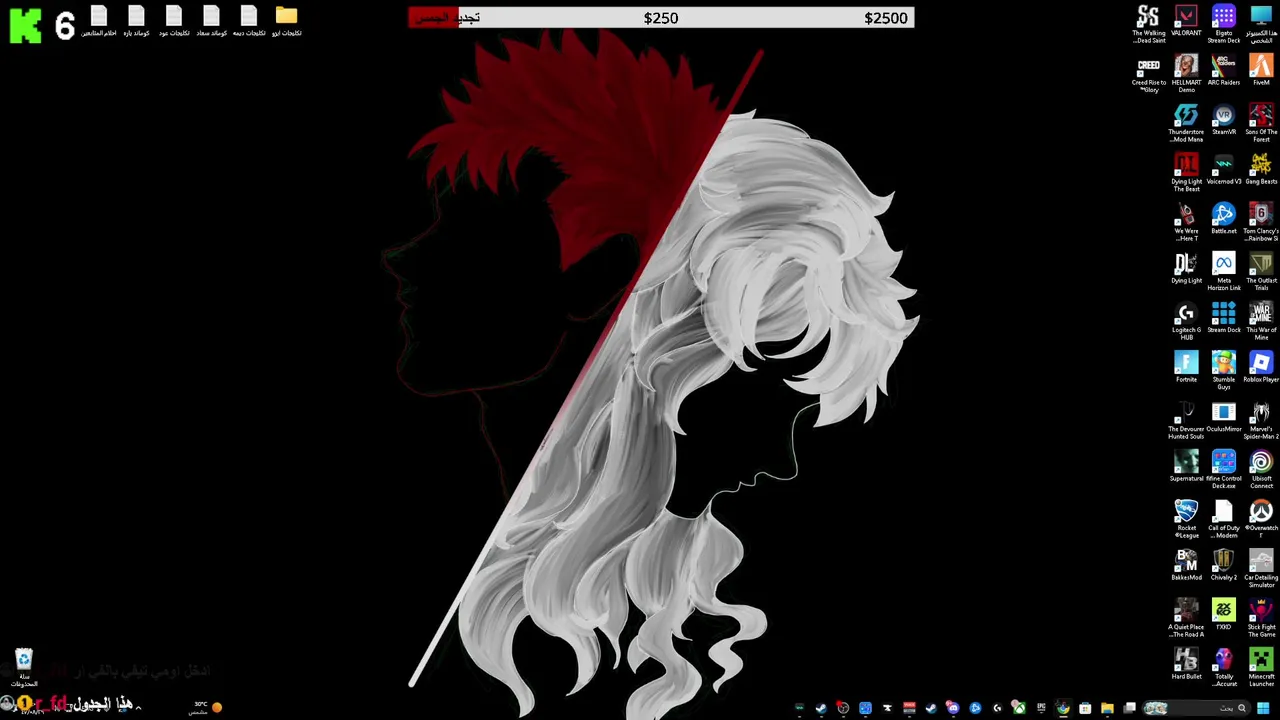Launch the Roblox Player icon

1261,367
